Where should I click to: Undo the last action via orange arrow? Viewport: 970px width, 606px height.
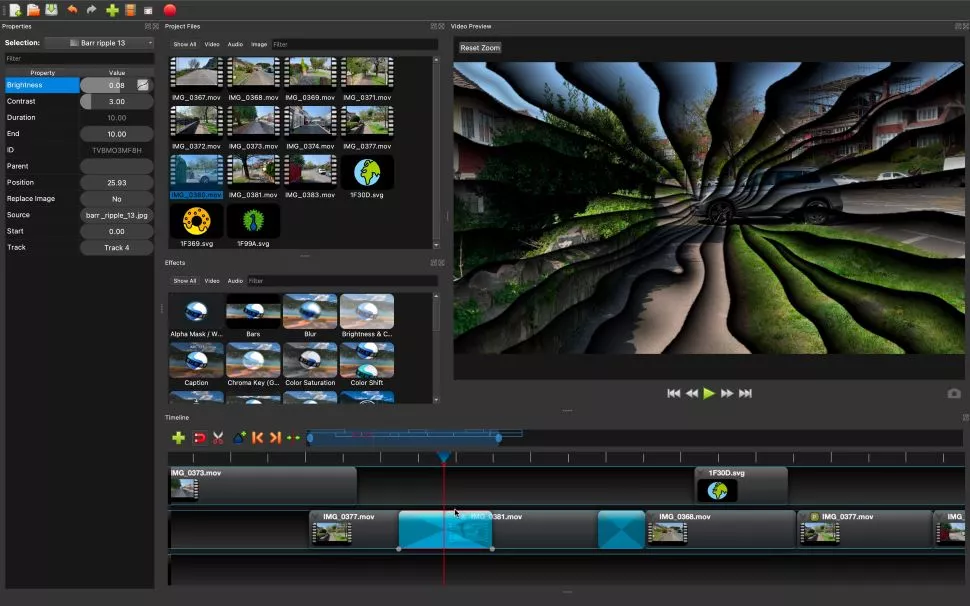(72, 10)
